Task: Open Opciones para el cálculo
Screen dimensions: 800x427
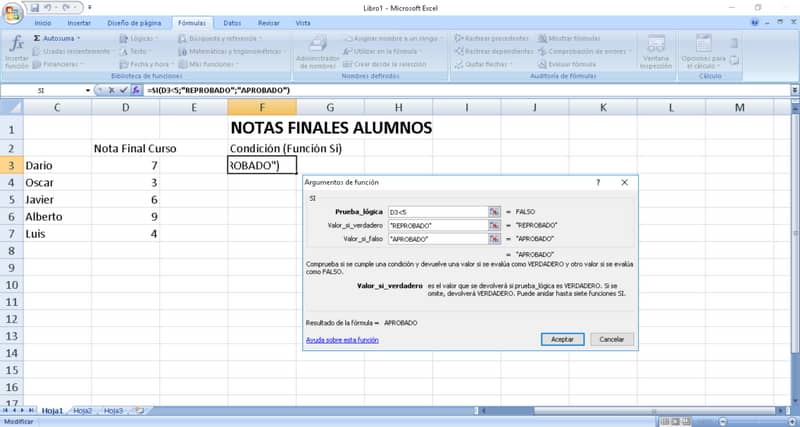Action: [703, 51]
